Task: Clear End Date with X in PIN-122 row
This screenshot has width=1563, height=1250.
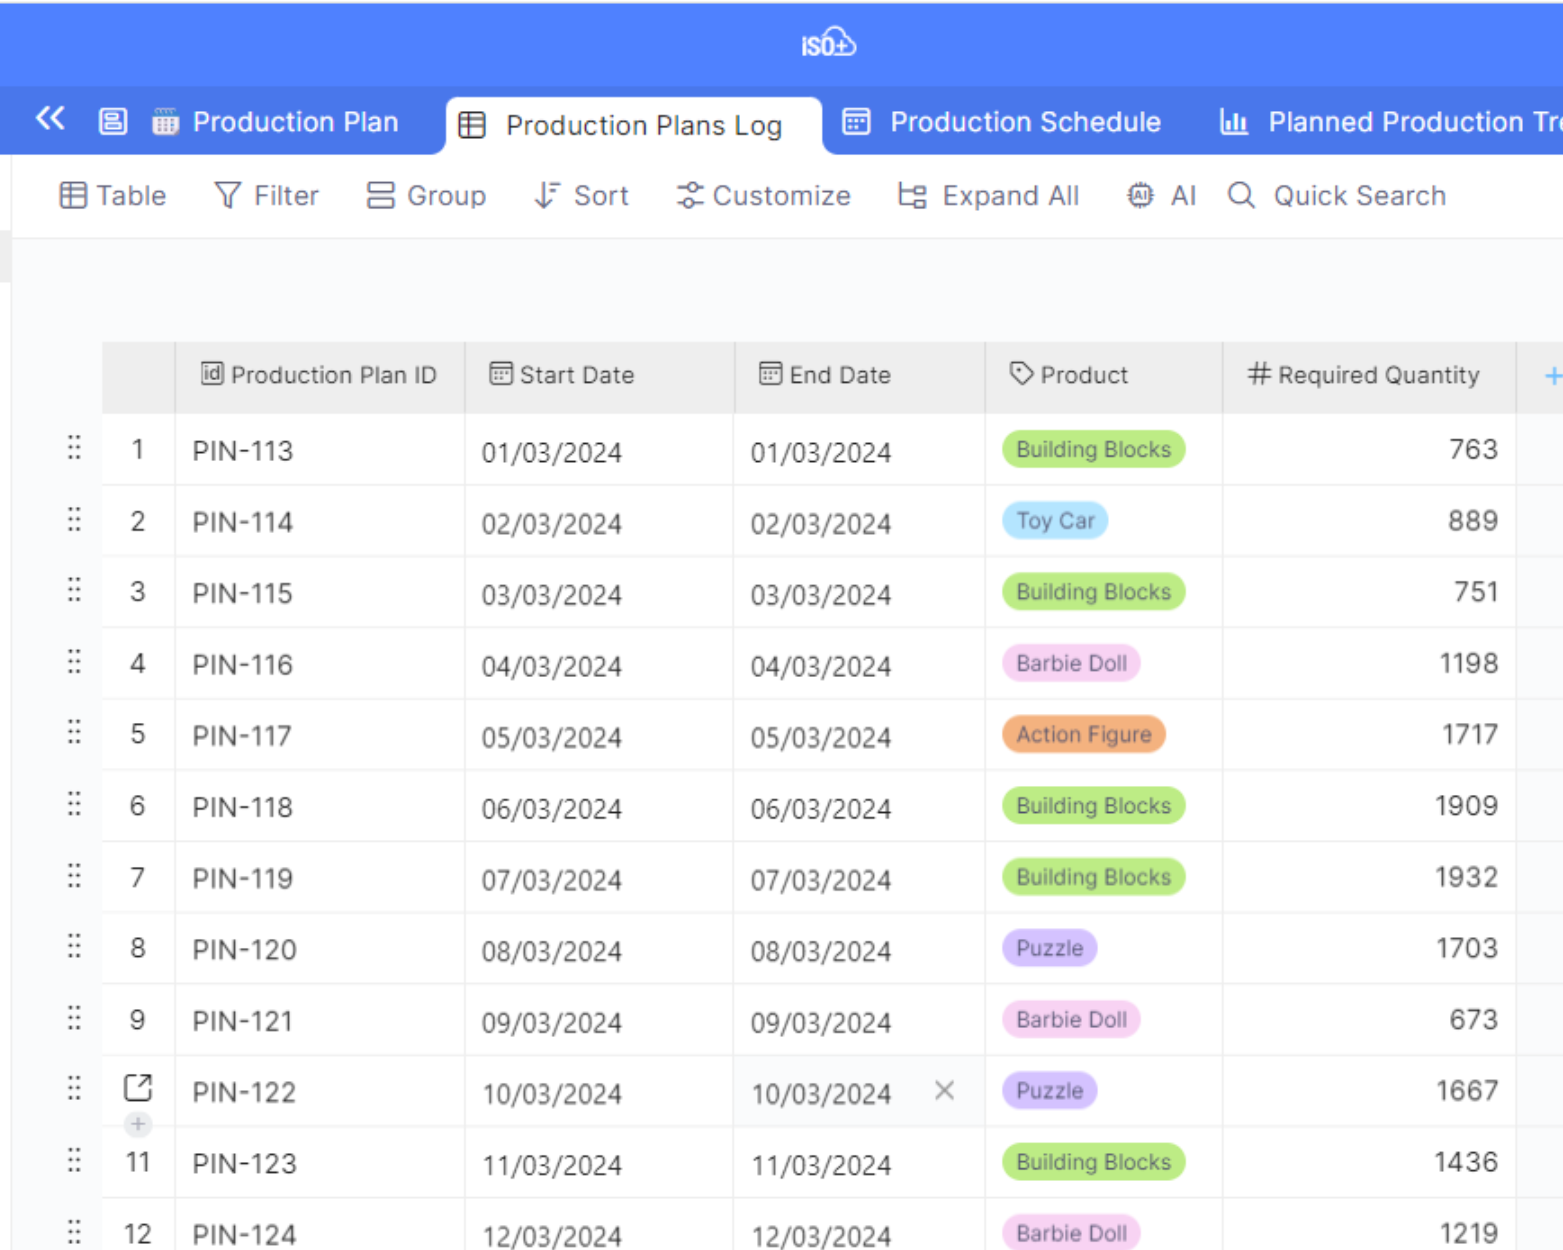Action: click(944, 1091)
